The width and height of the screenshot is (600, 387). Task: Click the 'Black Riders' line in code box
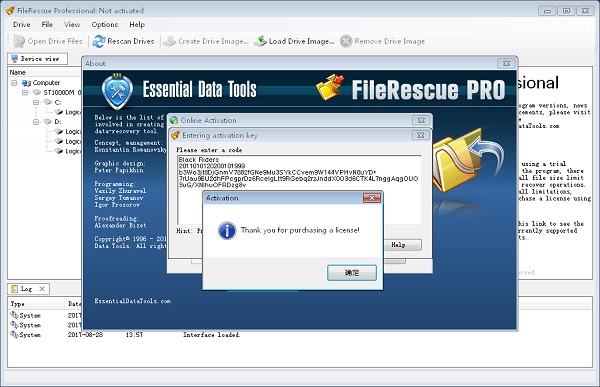pyautogui.click(x=199, y=160)
